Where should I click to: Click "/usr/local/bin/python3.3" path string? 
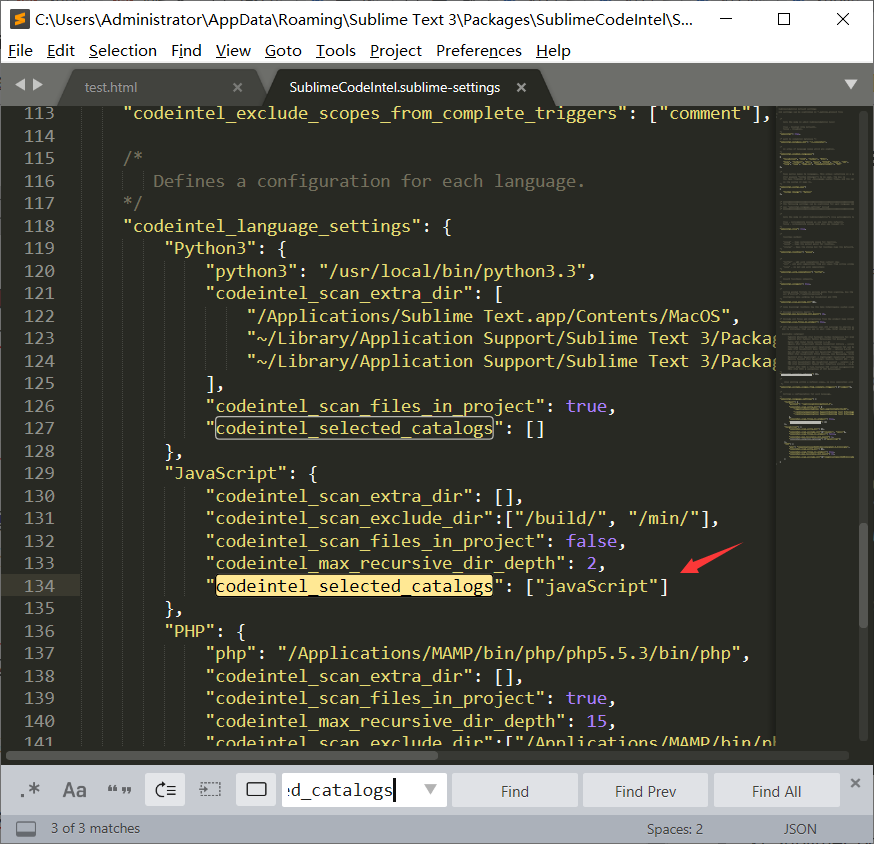(x=452, y=271)
